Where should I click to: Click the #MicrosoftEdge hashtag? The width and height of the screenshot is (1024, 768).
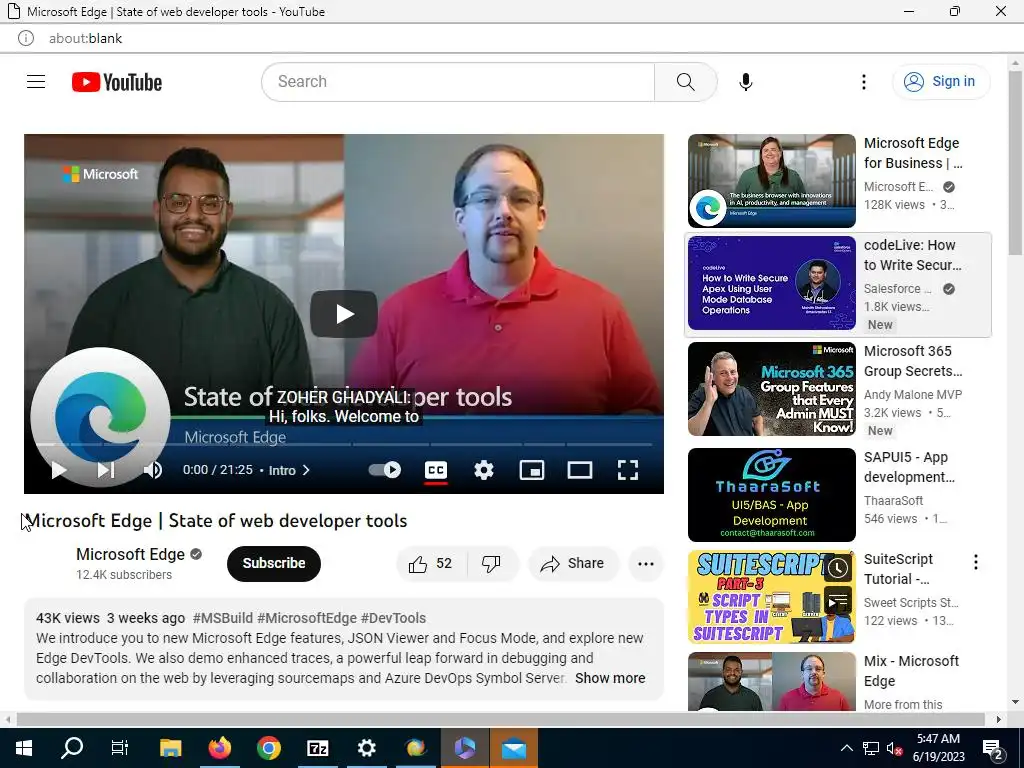307,618
